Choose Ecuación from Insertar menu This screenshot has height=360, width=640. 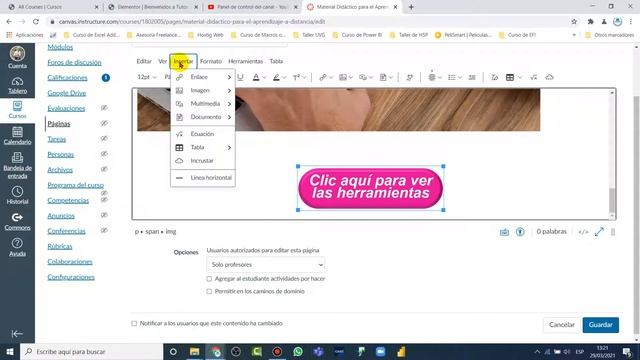tap(203, 134)
